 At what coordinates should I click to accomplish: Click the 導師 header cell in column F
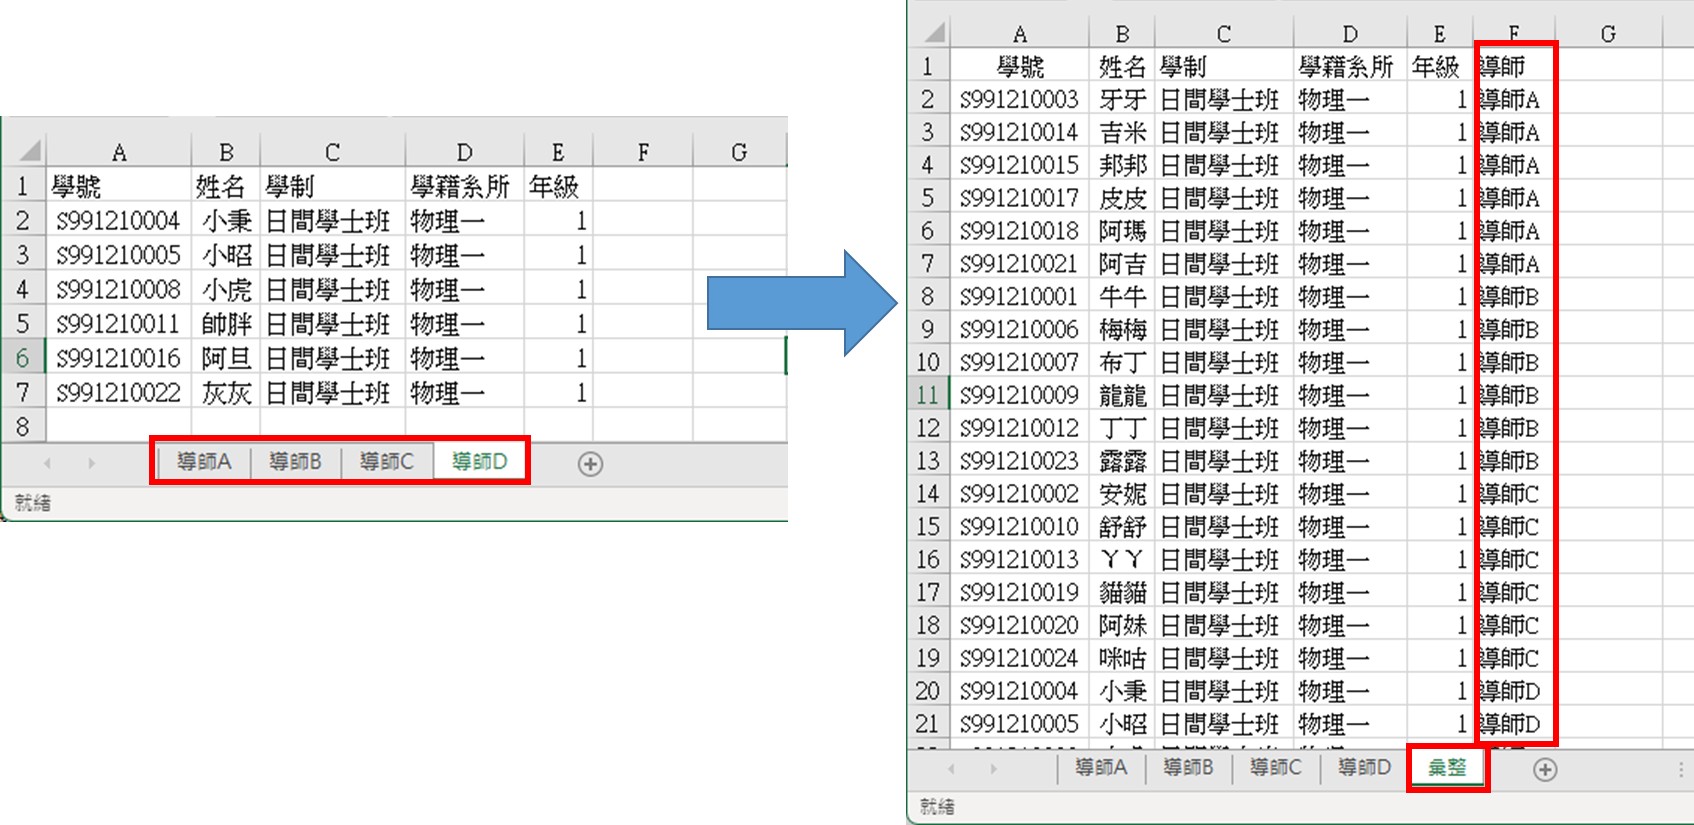click(1513, 67)
